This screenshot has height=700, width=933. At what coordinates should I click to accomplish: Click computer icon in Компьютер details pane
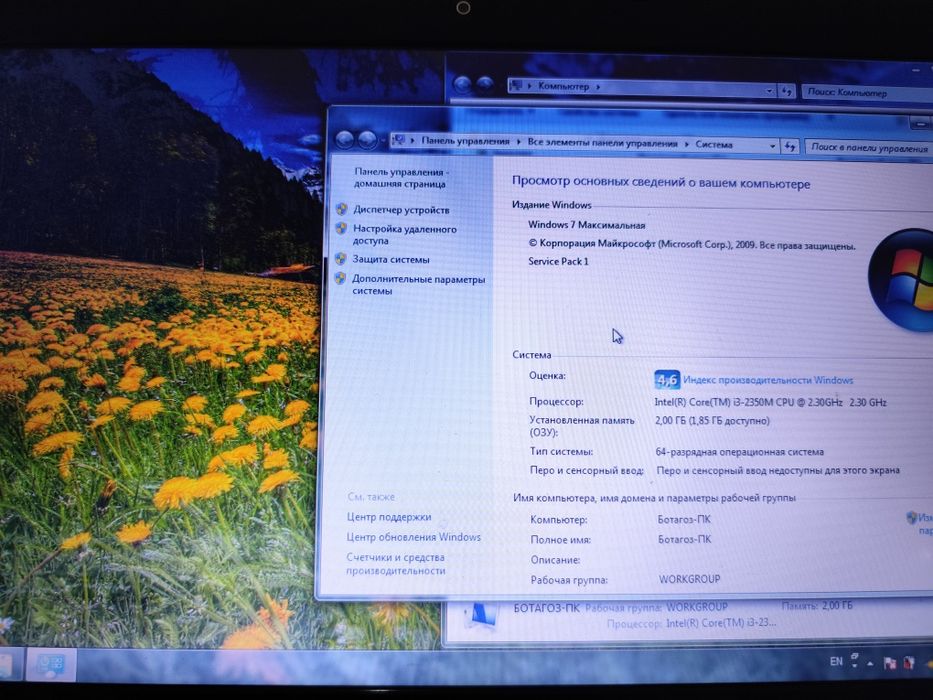(483, 614)
